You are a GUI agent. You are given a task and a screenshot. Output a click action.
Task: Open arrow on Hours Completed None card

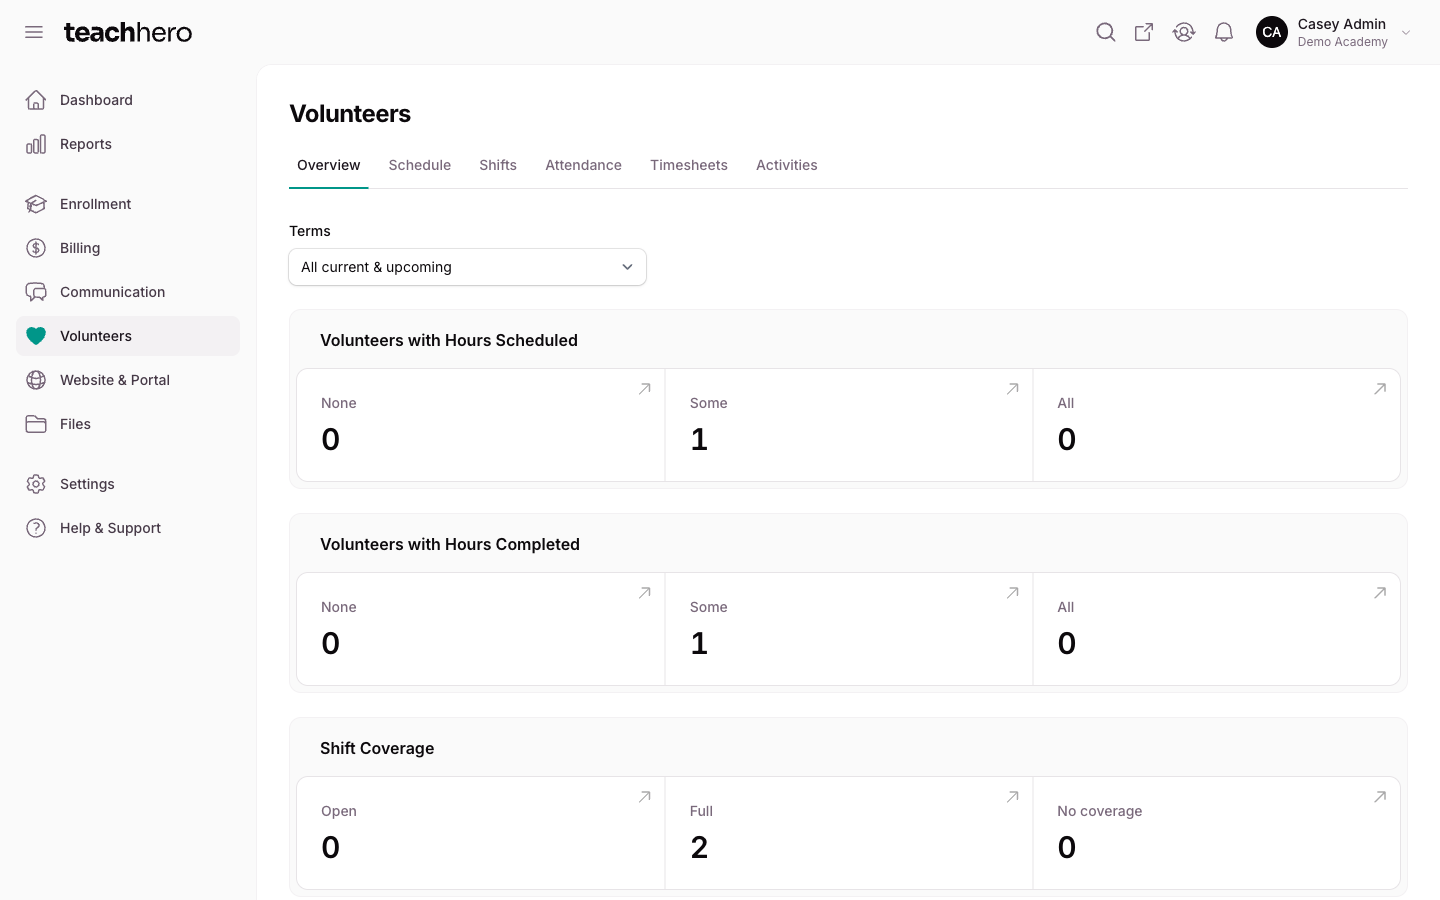(645, 593)
